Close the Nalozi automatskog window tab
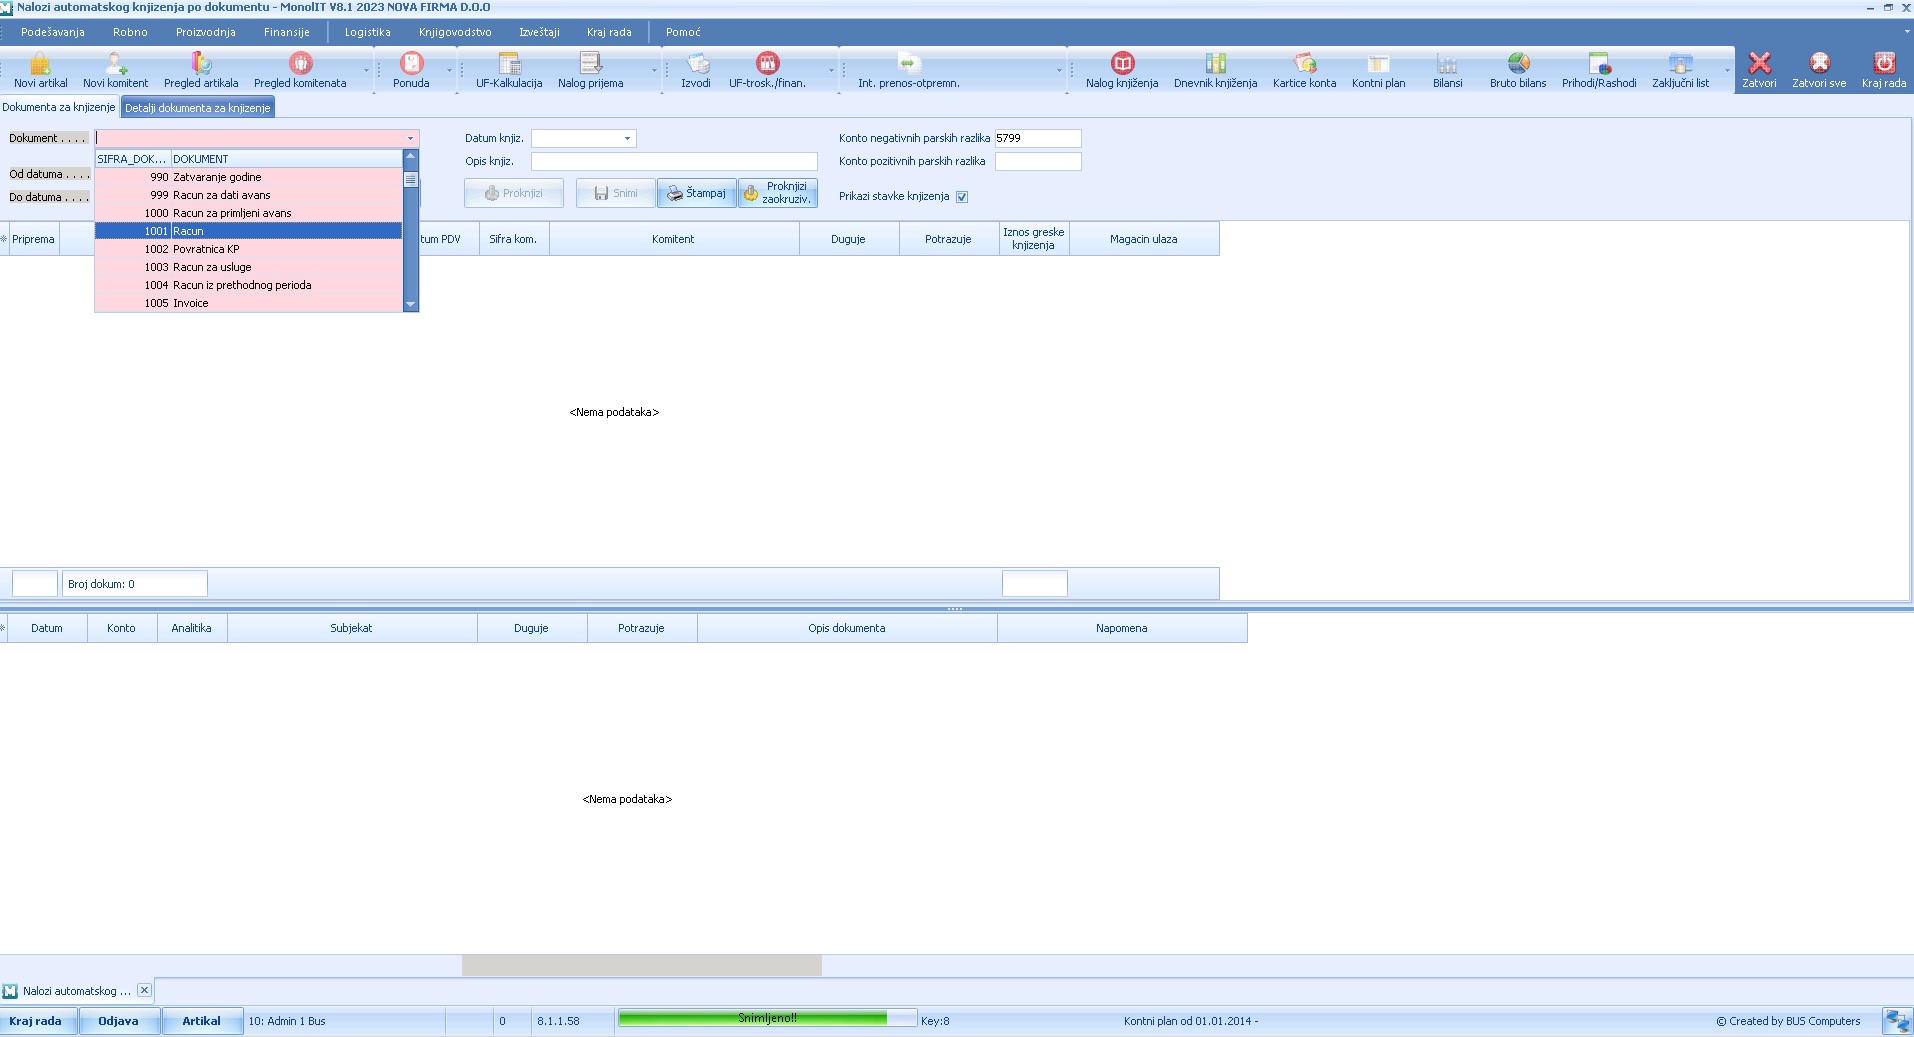The image size is (1914, 1037). [145, 990]
